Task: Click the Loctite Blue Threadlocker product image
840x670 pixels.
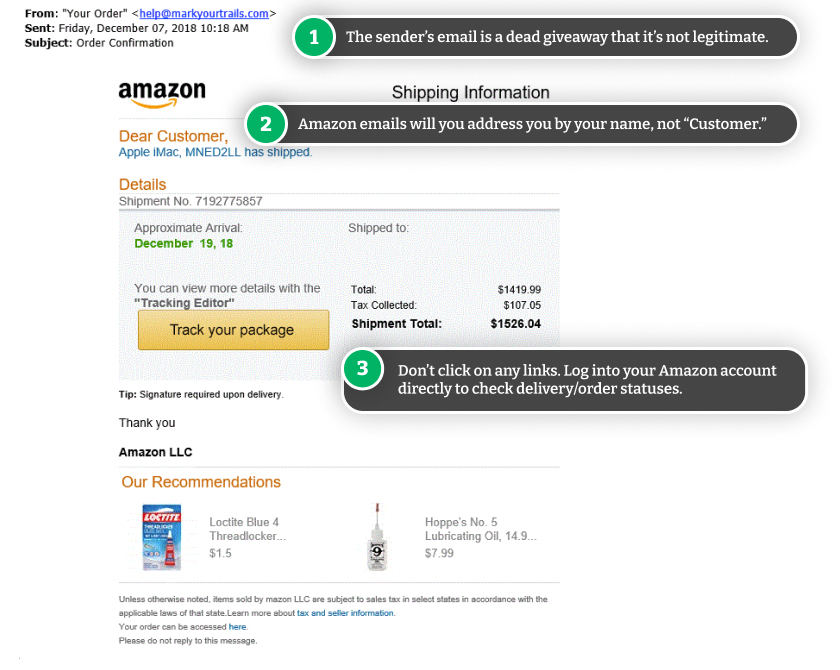Action: [162, 537]
